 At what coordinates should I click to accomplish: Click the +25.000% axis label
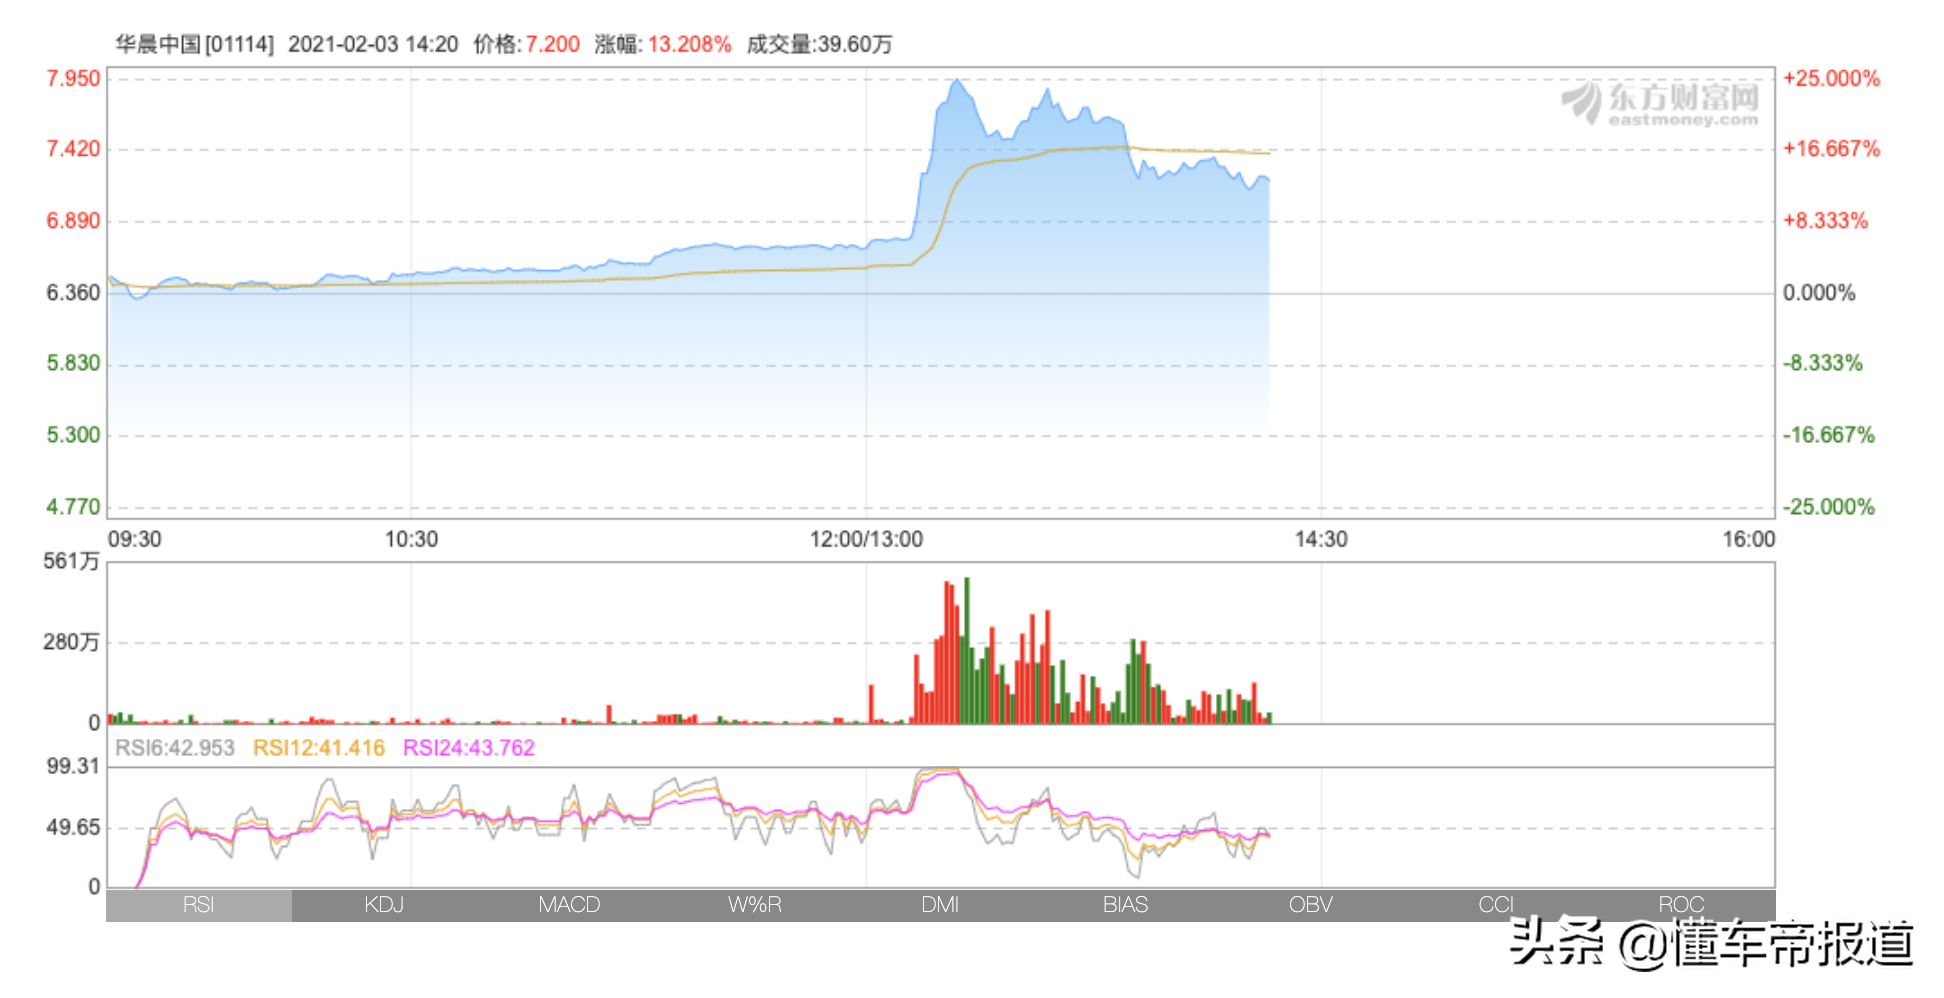tap(1832, 78)
